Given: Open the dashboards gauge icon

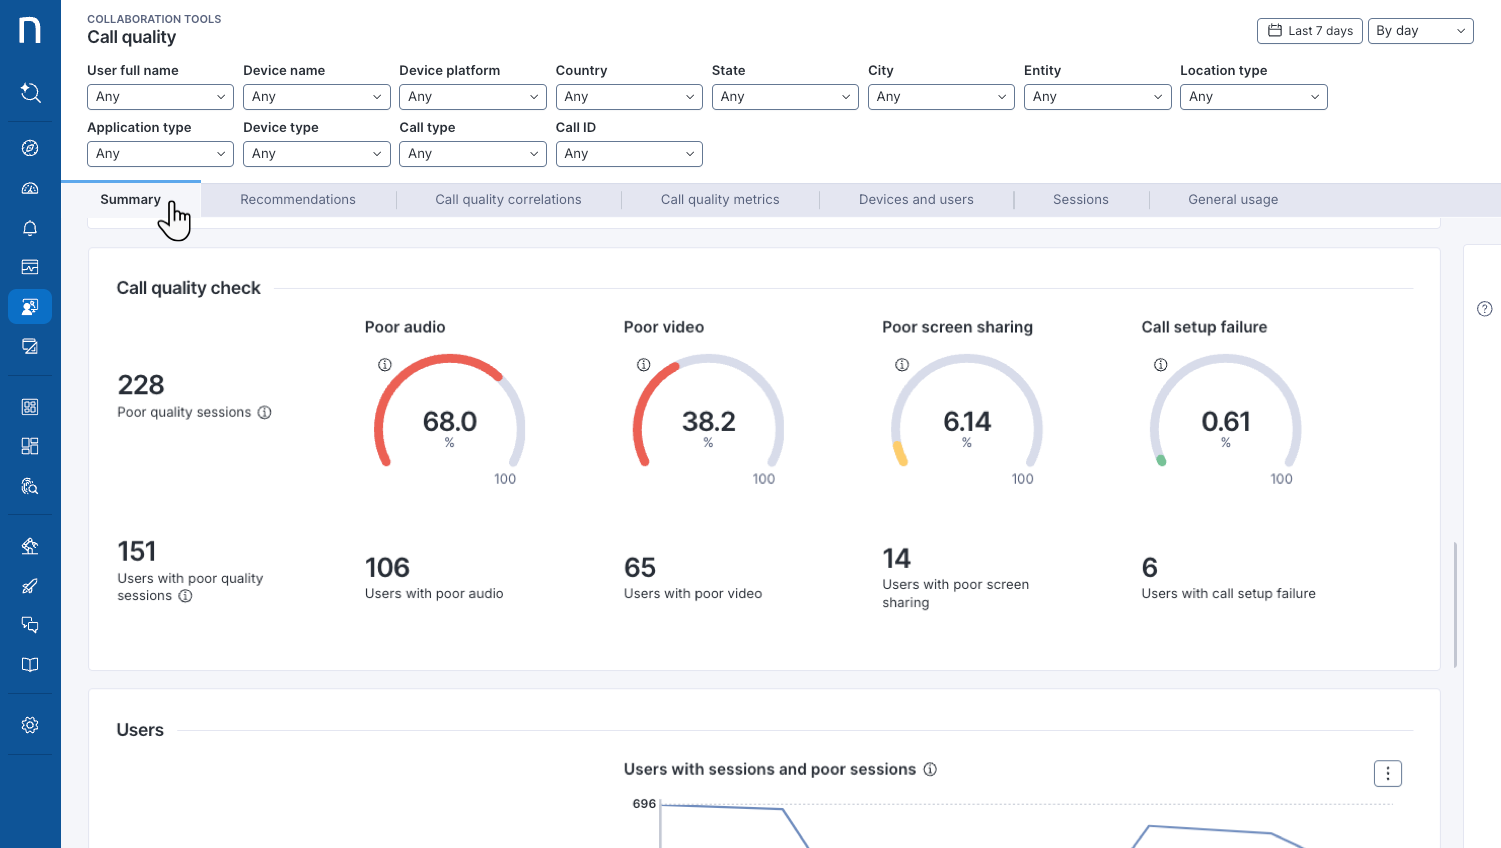Looking at the screenshot, I should point(30,187).
